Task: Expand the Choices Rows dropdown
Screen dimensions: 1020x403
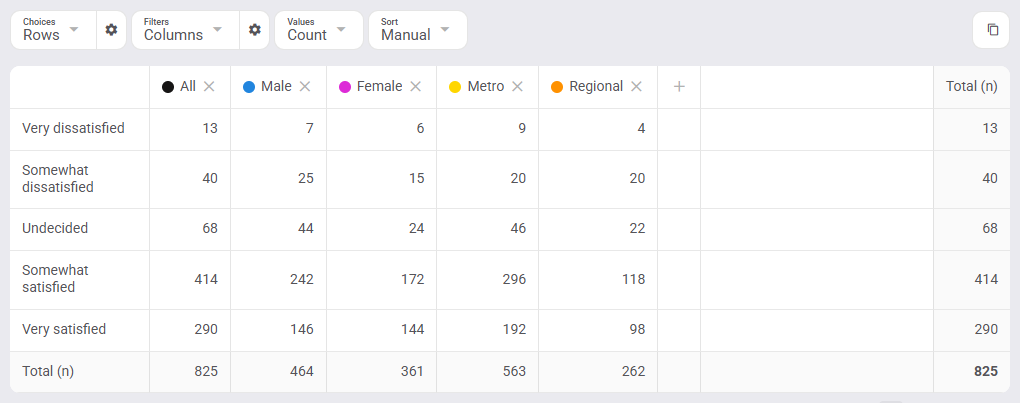Action: (x=53, y=30)
